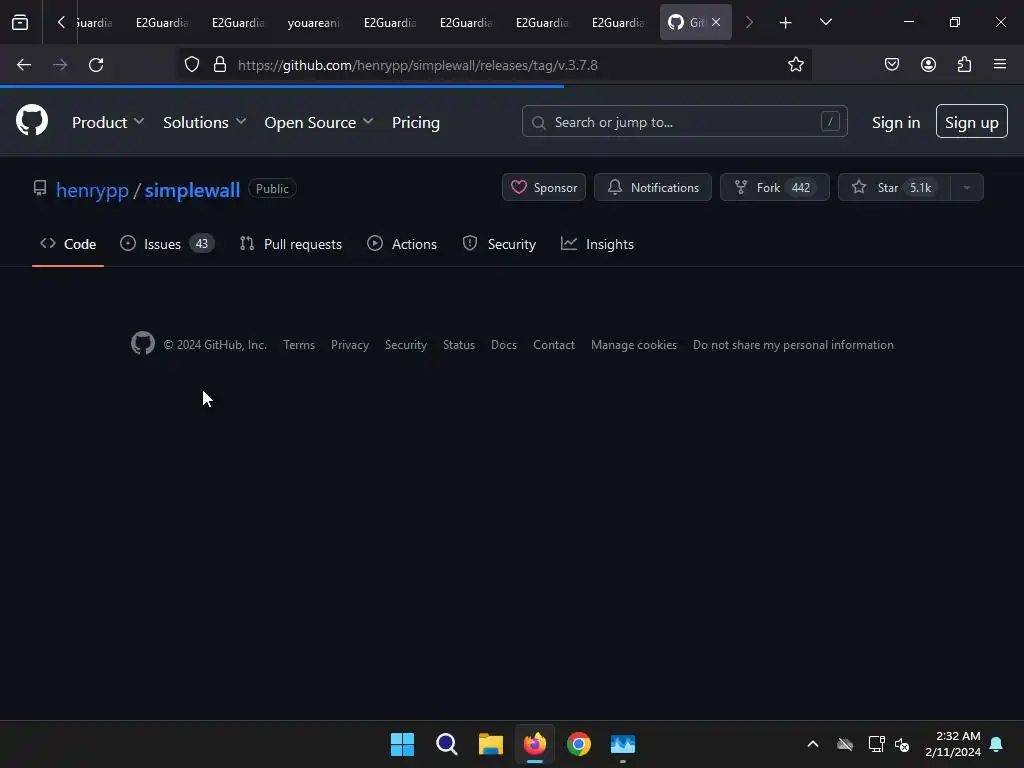Open the Privacy footer link
1024x768 pixels.
pos(349,345)
